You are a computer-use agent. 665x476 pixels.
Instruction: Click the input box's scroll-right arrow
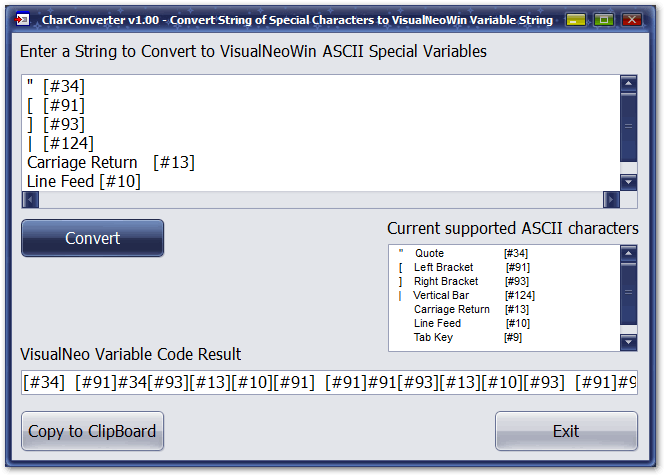point(611,199)
